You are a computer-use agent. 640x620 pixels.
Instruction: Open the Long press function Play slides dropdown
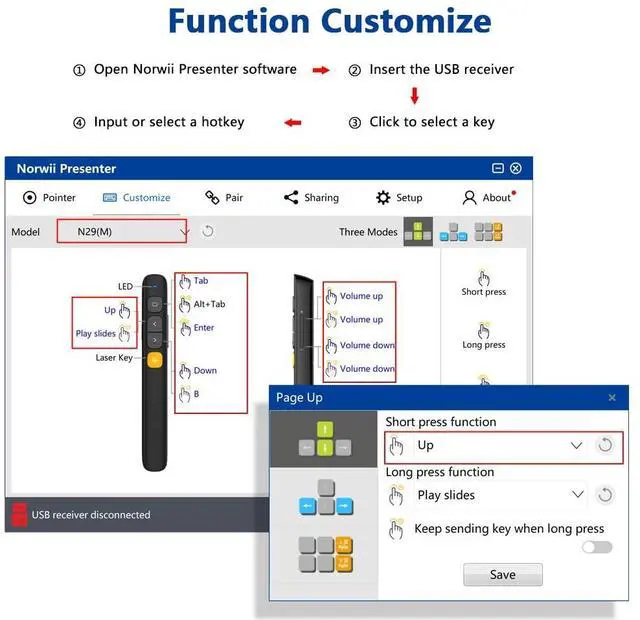pyautogui.click(x=499, y=495)
